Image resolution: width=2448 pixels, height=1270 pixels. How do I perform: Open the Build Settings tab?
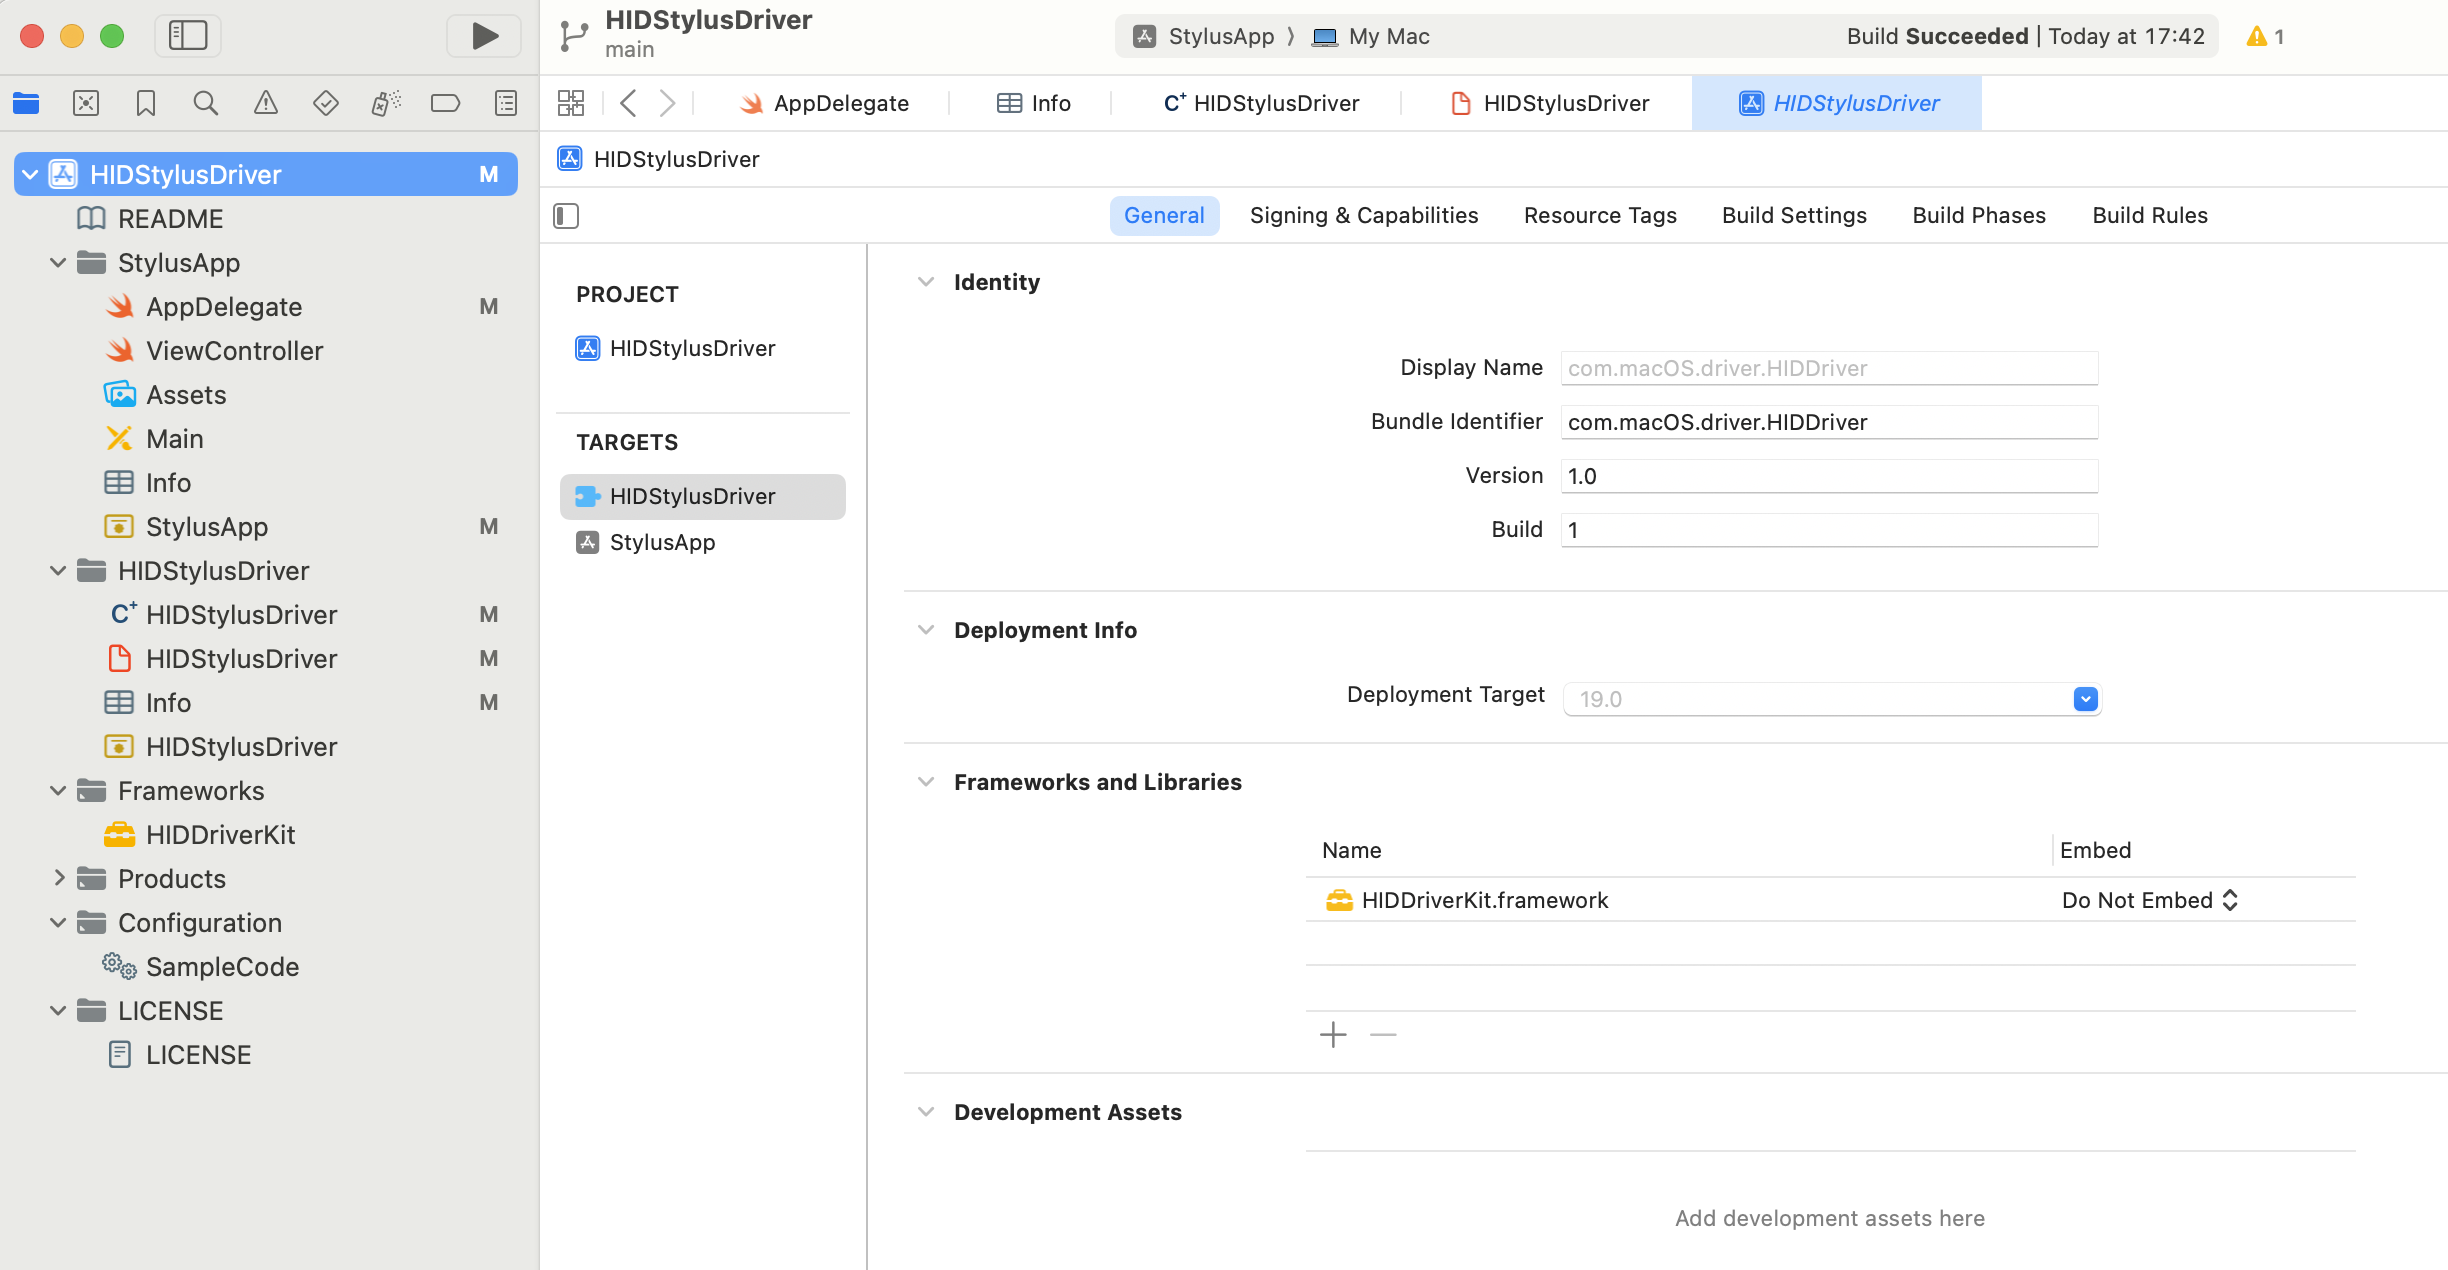point(1794,216)
